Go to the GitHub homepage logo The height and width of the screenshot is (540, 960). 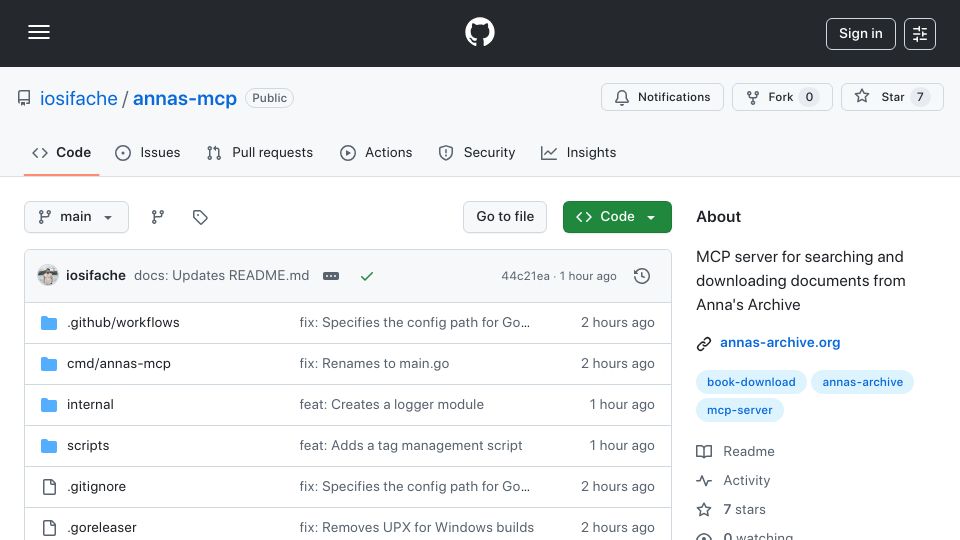(479, 32)
